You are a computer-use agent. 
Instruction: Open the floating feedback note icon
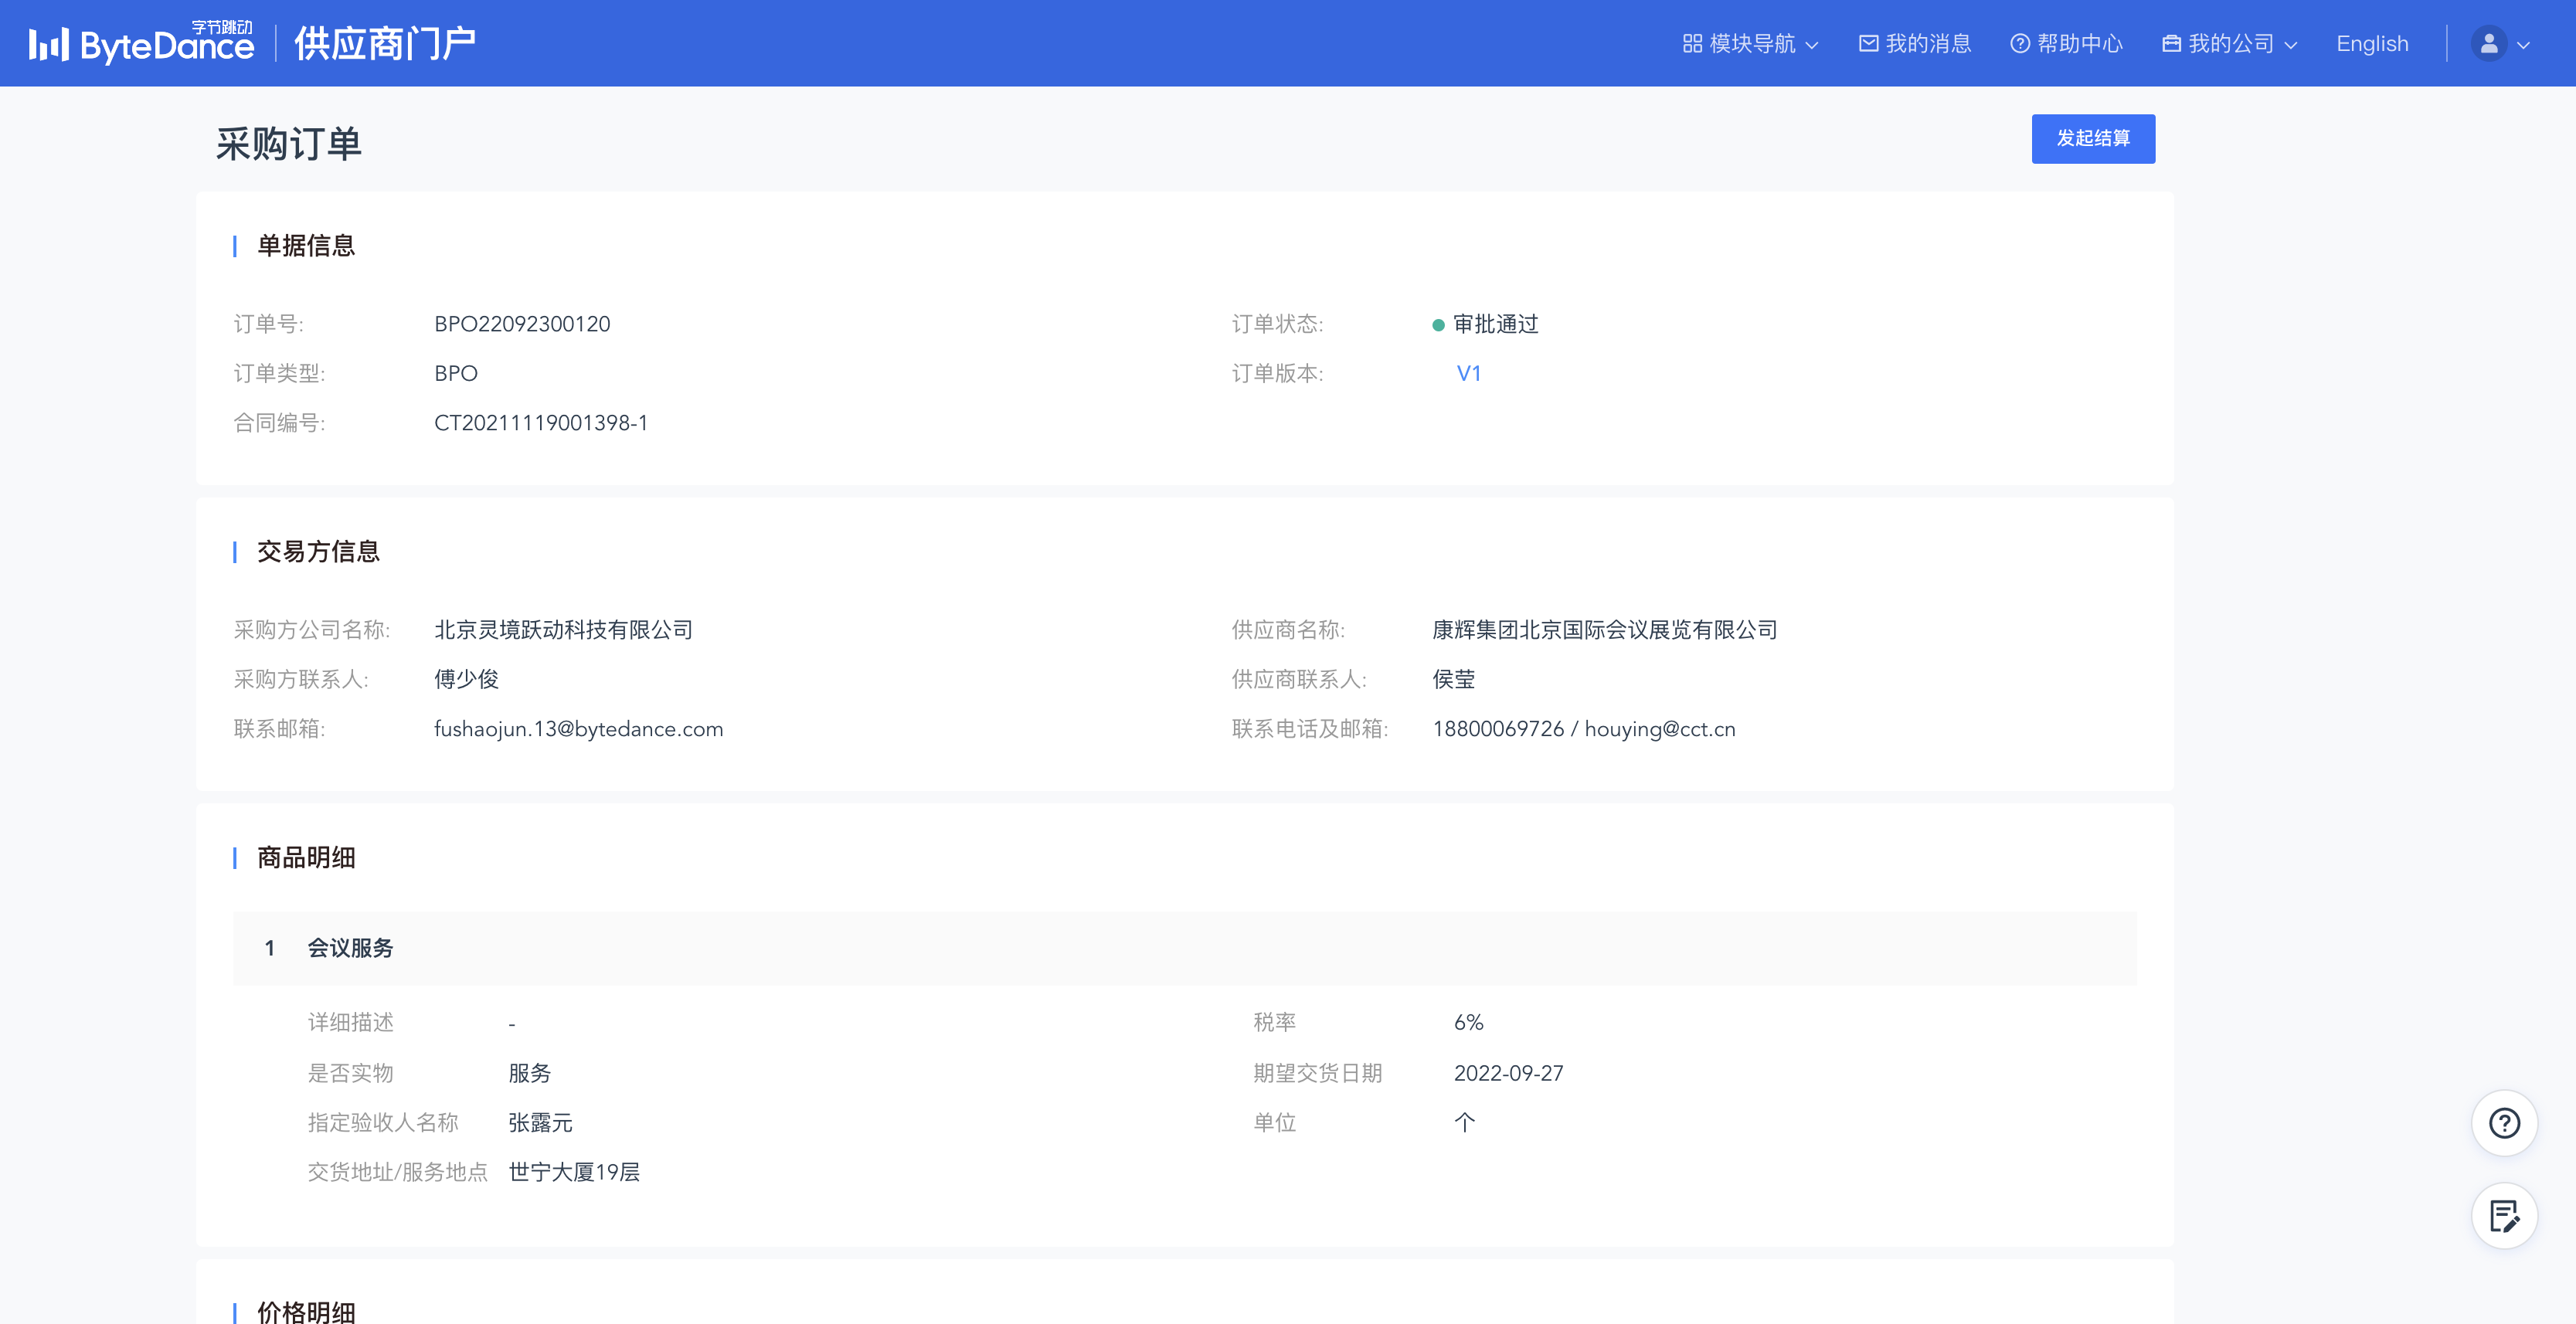(x=2503, y=1216)
